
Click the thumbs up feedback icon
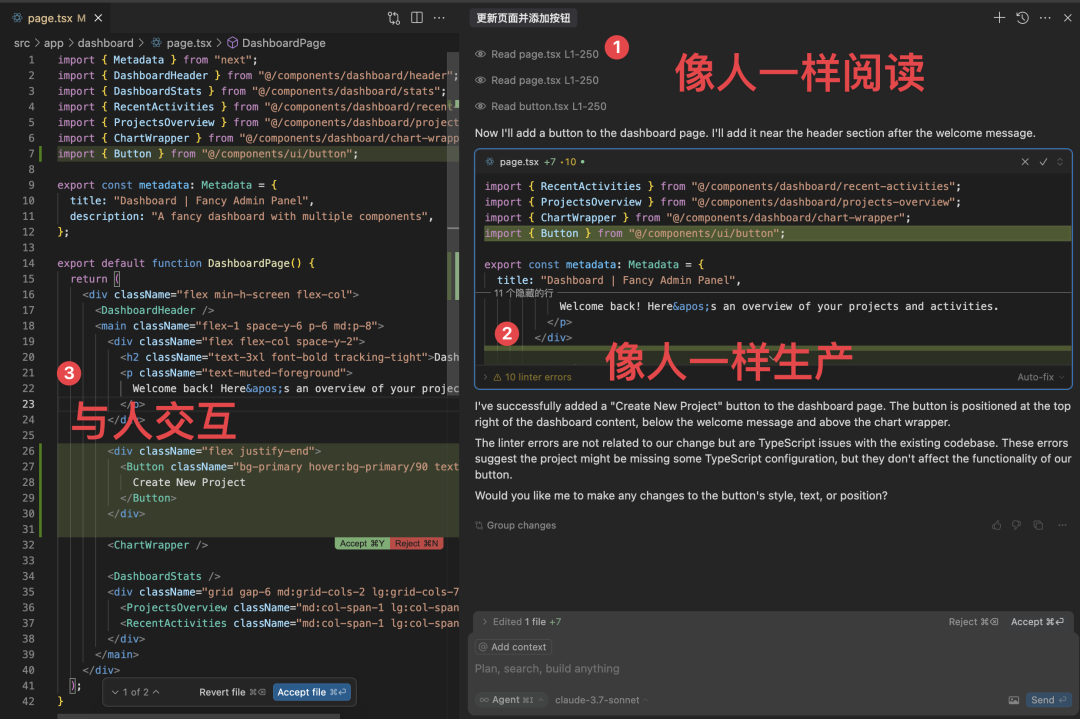996,525
